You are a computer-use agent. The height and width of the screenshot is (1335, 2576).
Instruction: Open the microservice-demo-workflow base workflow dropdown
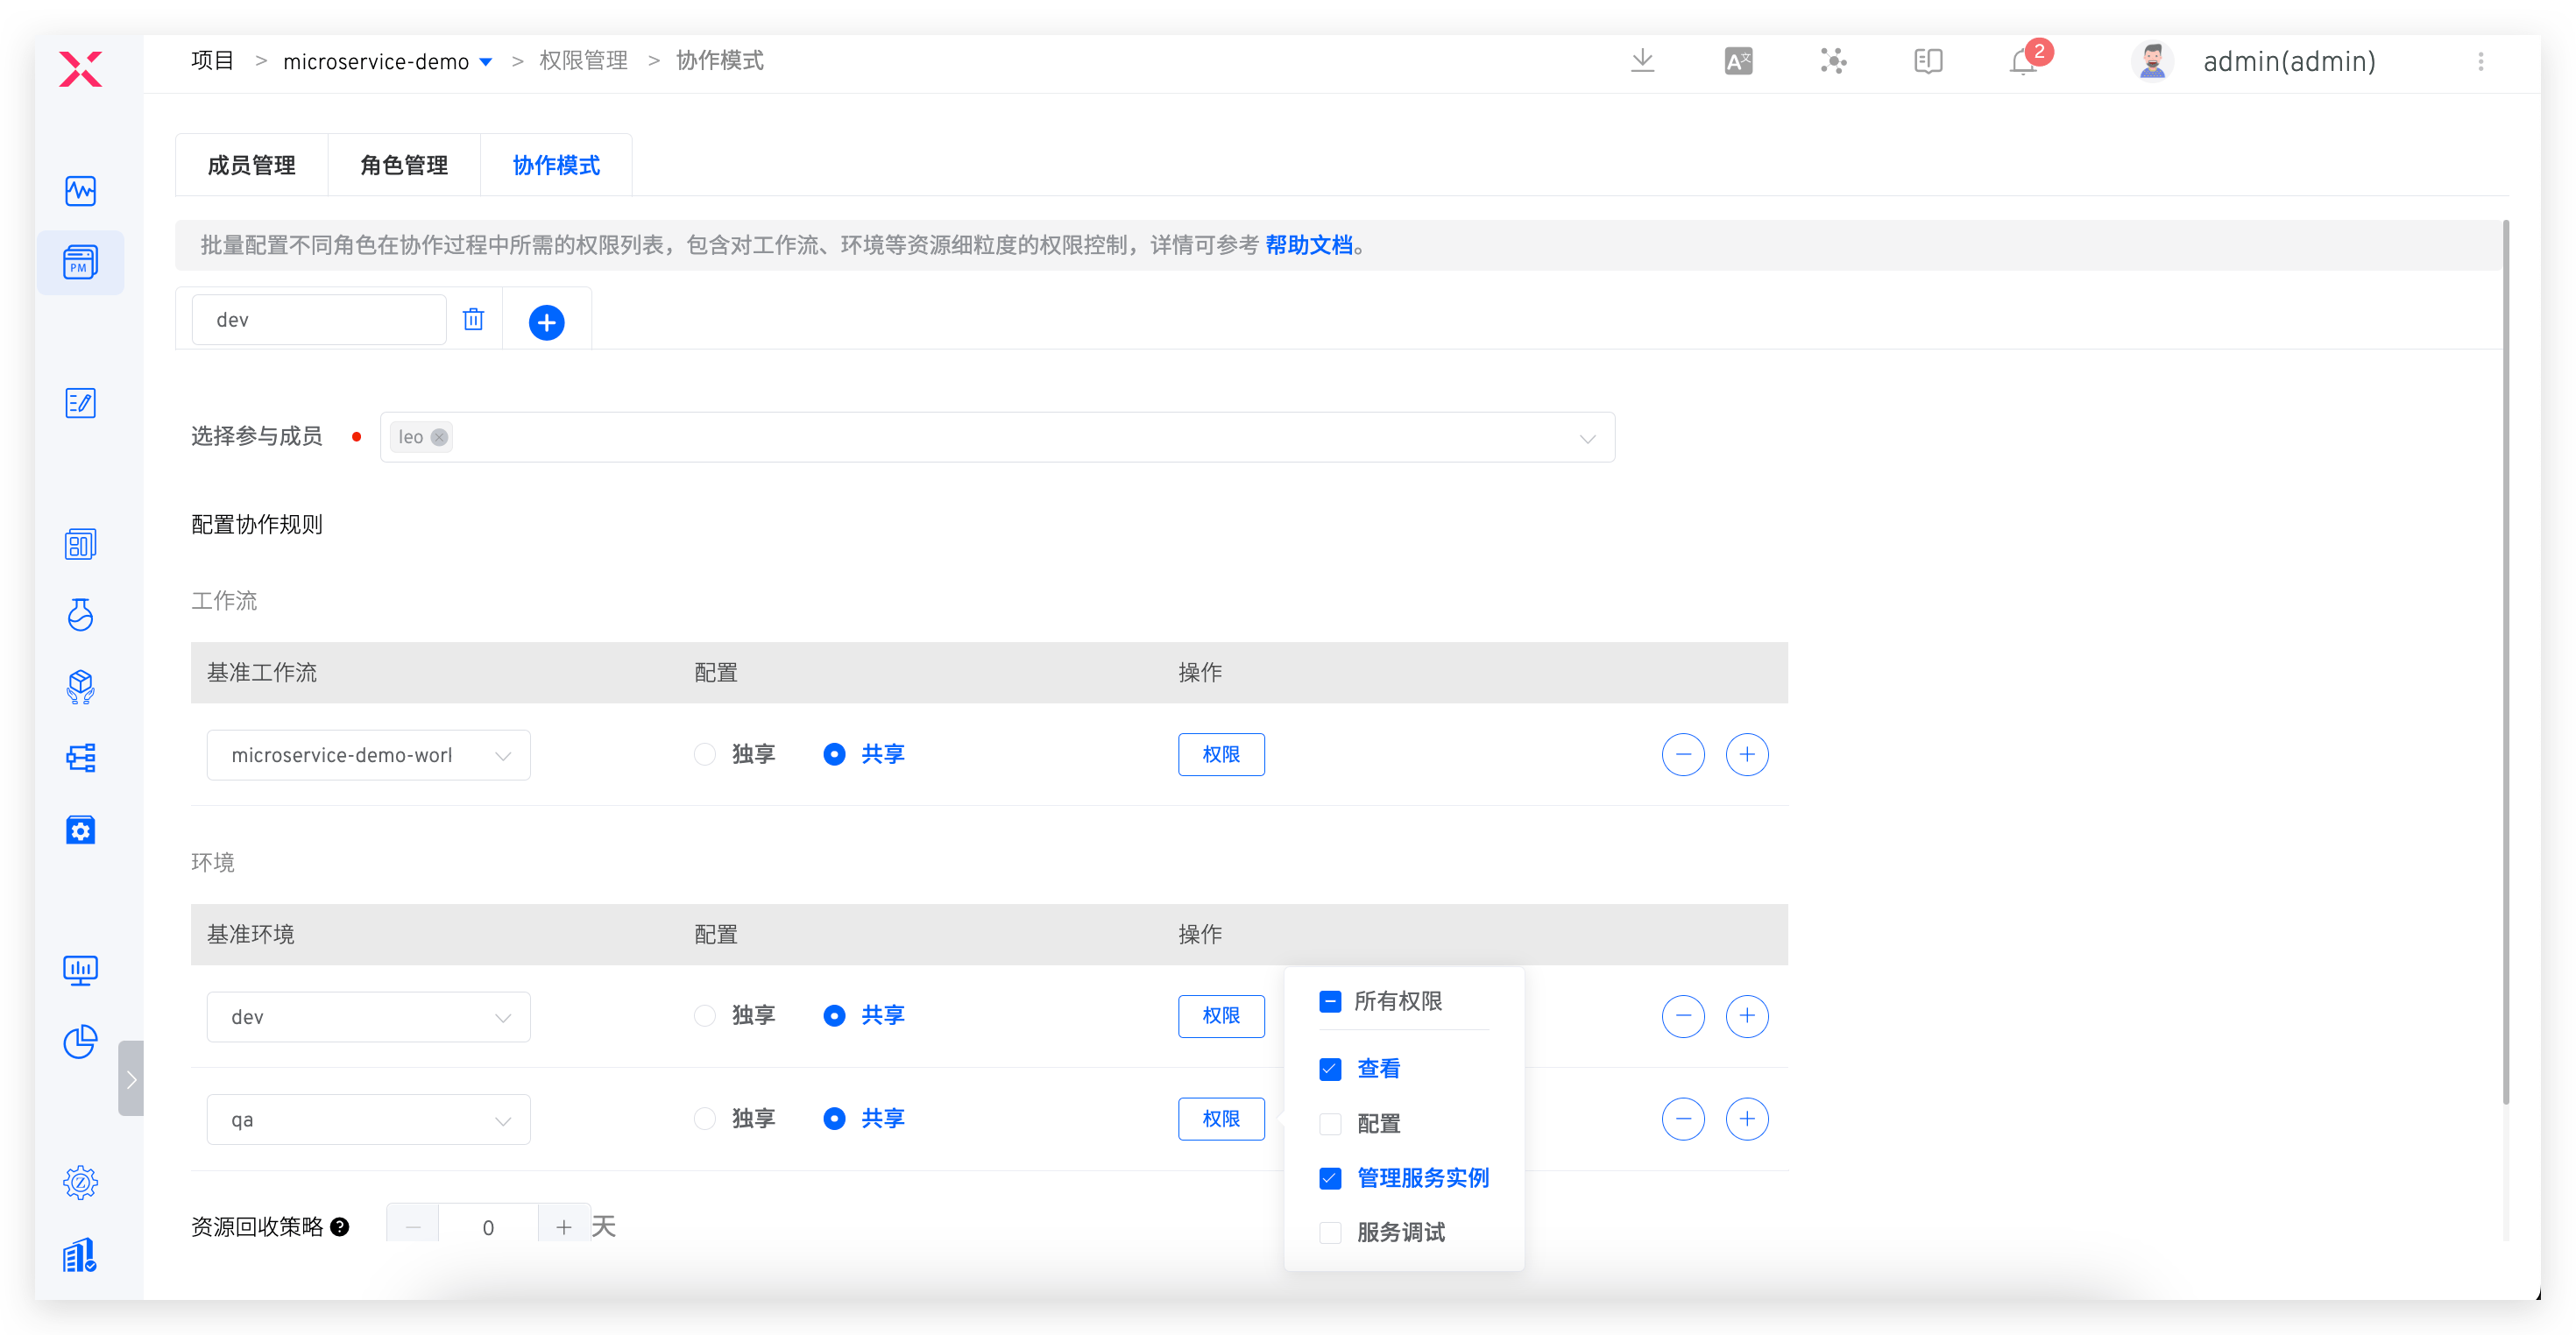368,755
